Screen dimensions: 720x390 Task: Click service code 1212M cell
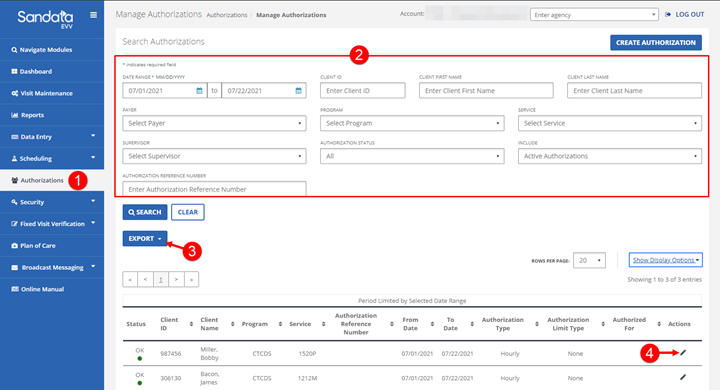307,378
